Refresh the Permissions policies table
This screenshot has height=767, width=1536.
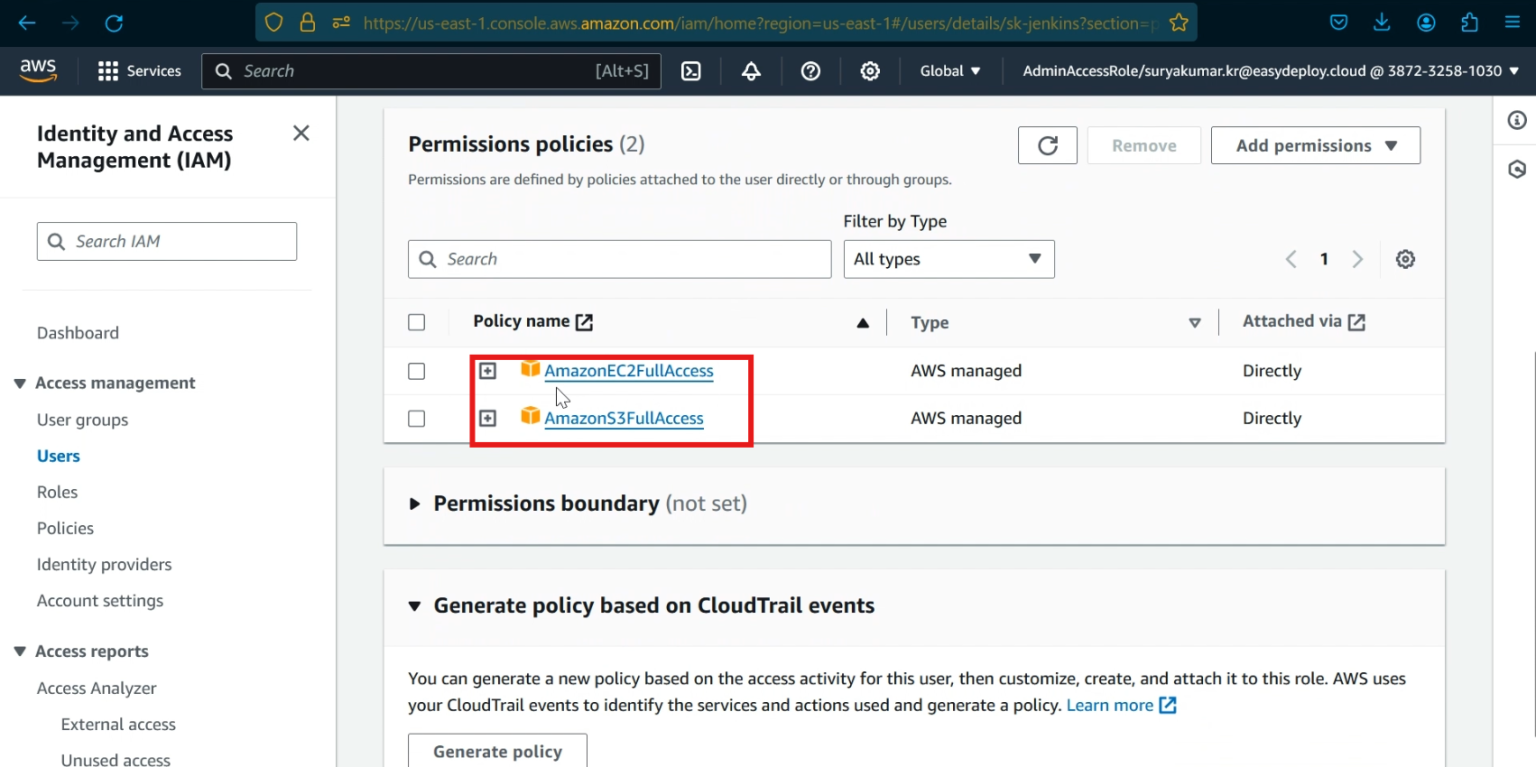pyautogui.click(x=1047, y=145)
